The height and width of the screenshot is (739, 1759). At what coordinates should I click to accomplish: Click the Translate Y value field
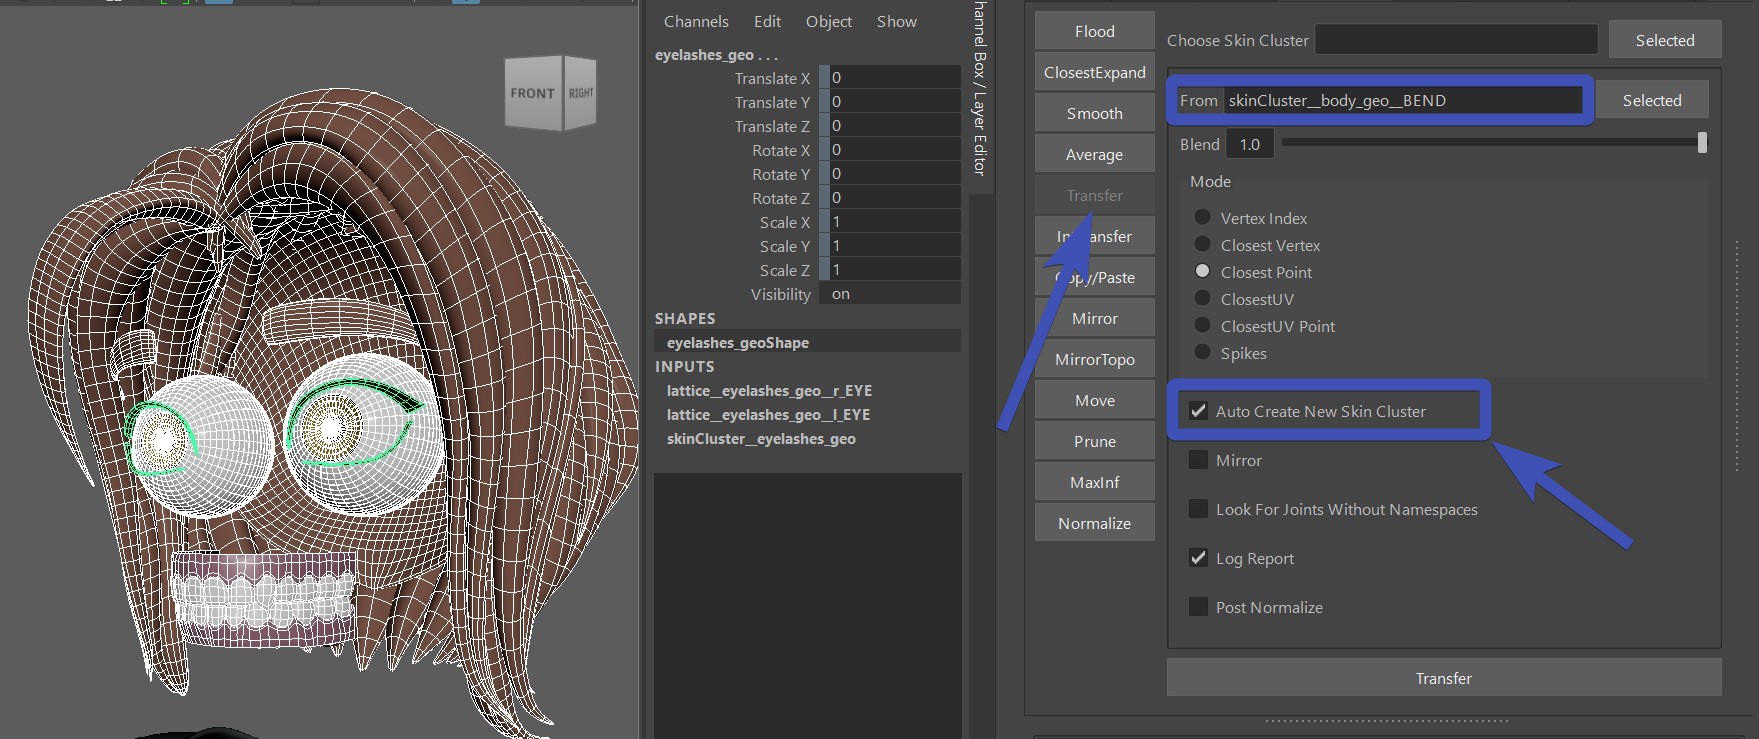click(894, 101)
